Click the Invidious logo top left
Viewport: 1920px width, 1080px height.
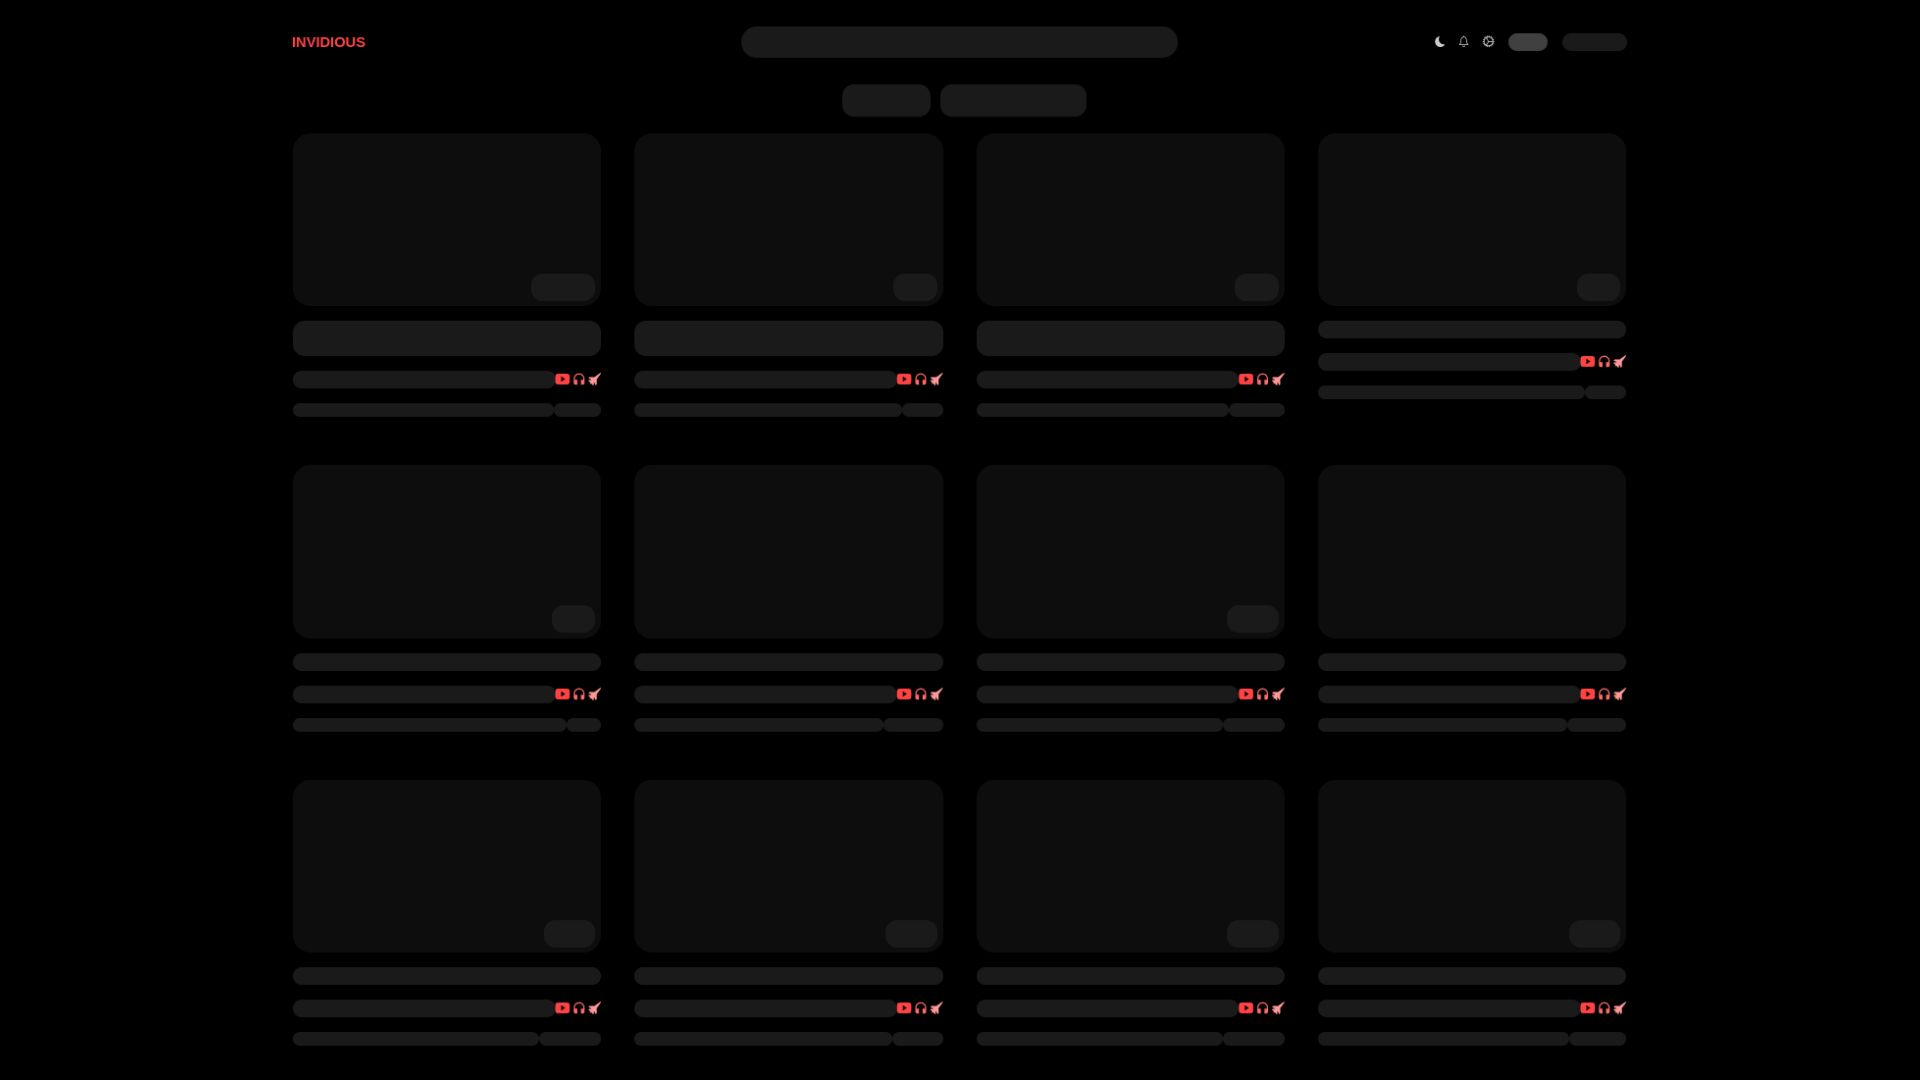click(328, 41)
